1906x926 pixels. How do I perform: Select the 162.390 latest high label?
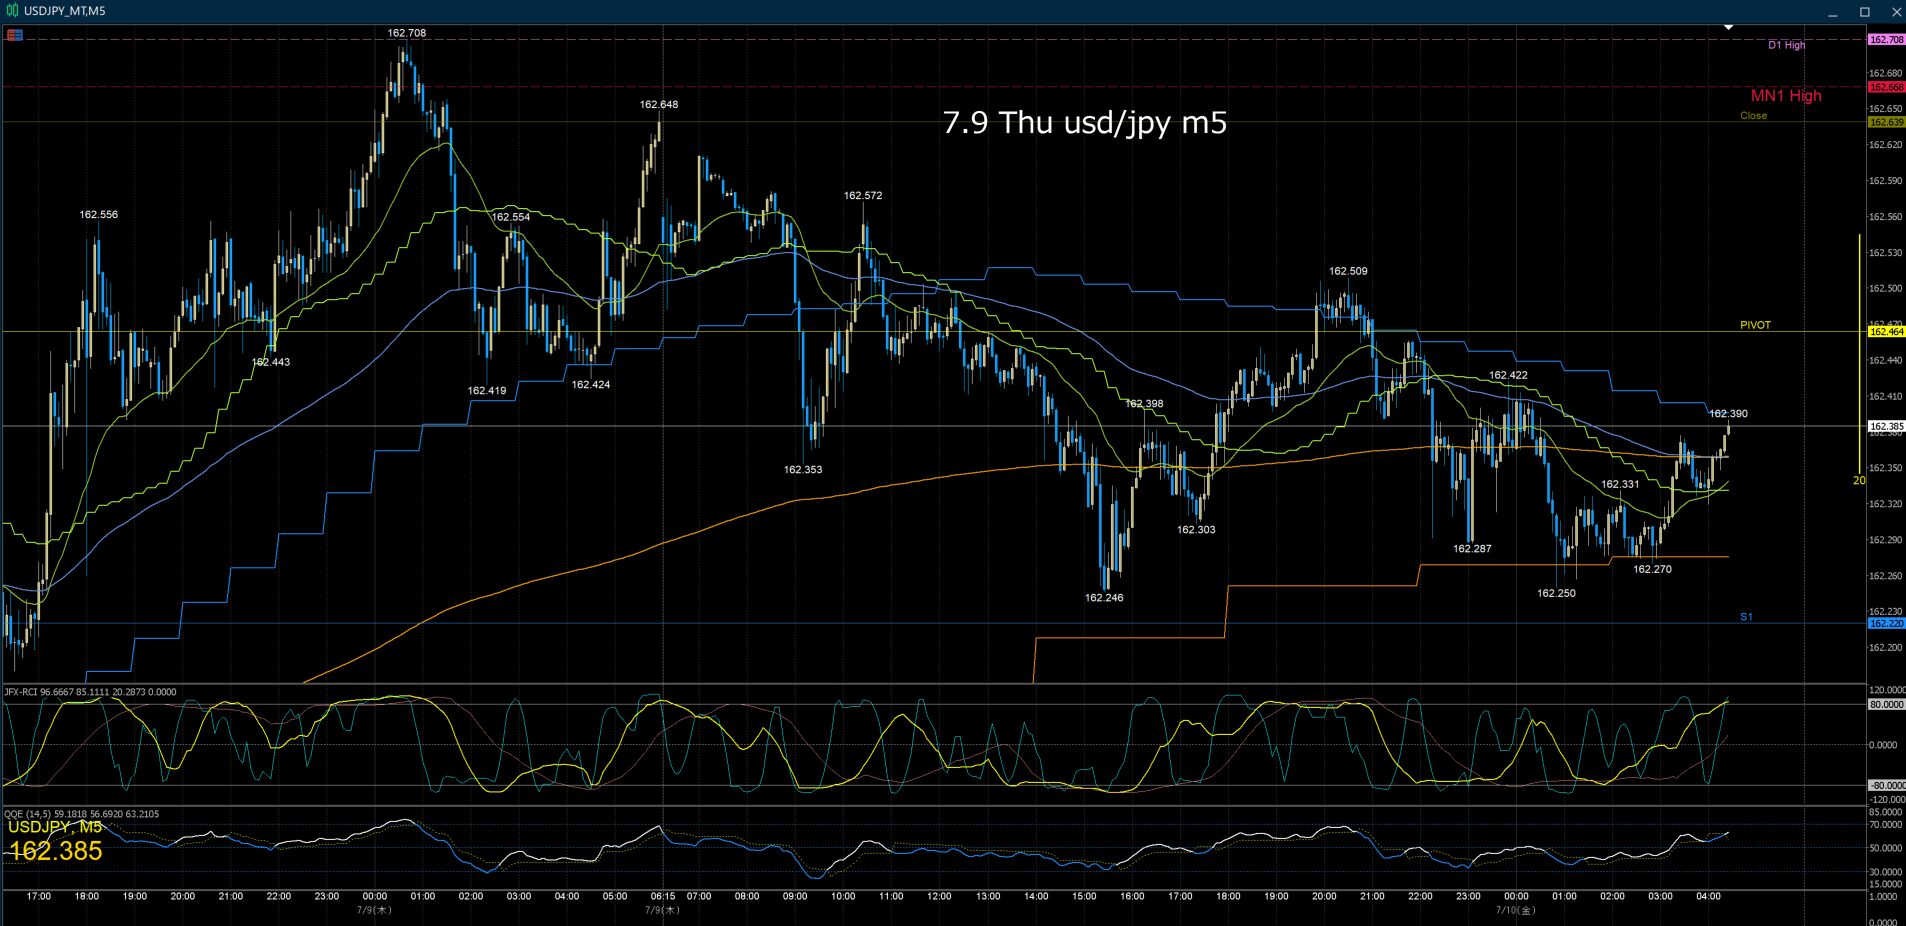coord(1728,414)
